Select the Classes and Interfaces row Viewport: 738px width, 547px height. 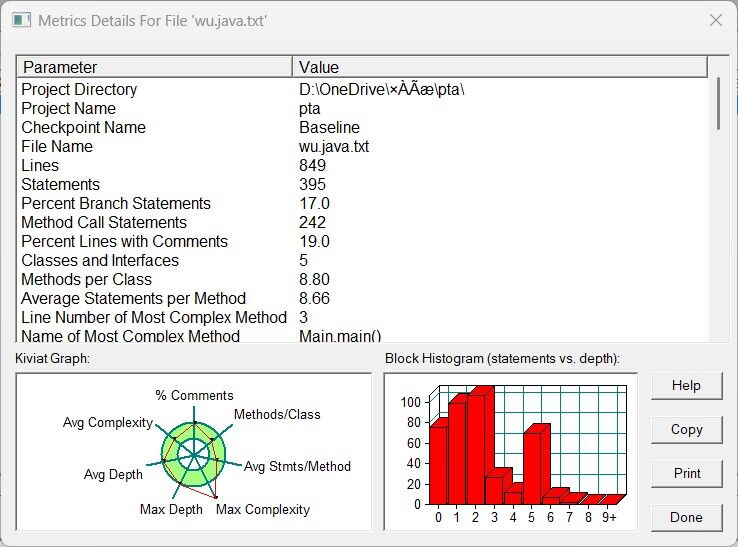[x=362, y=260]
